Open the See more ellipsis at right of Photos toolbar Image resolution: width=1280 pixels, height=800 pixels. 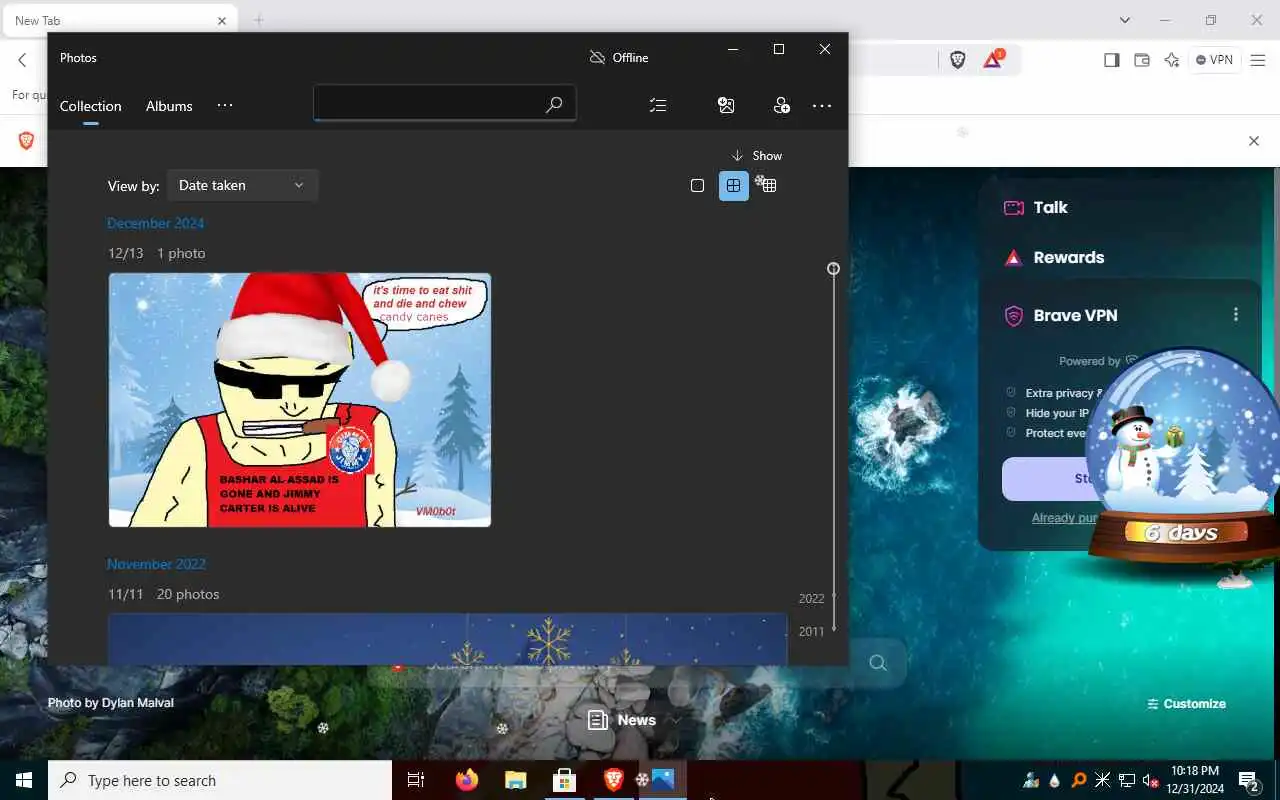[822, 105]
